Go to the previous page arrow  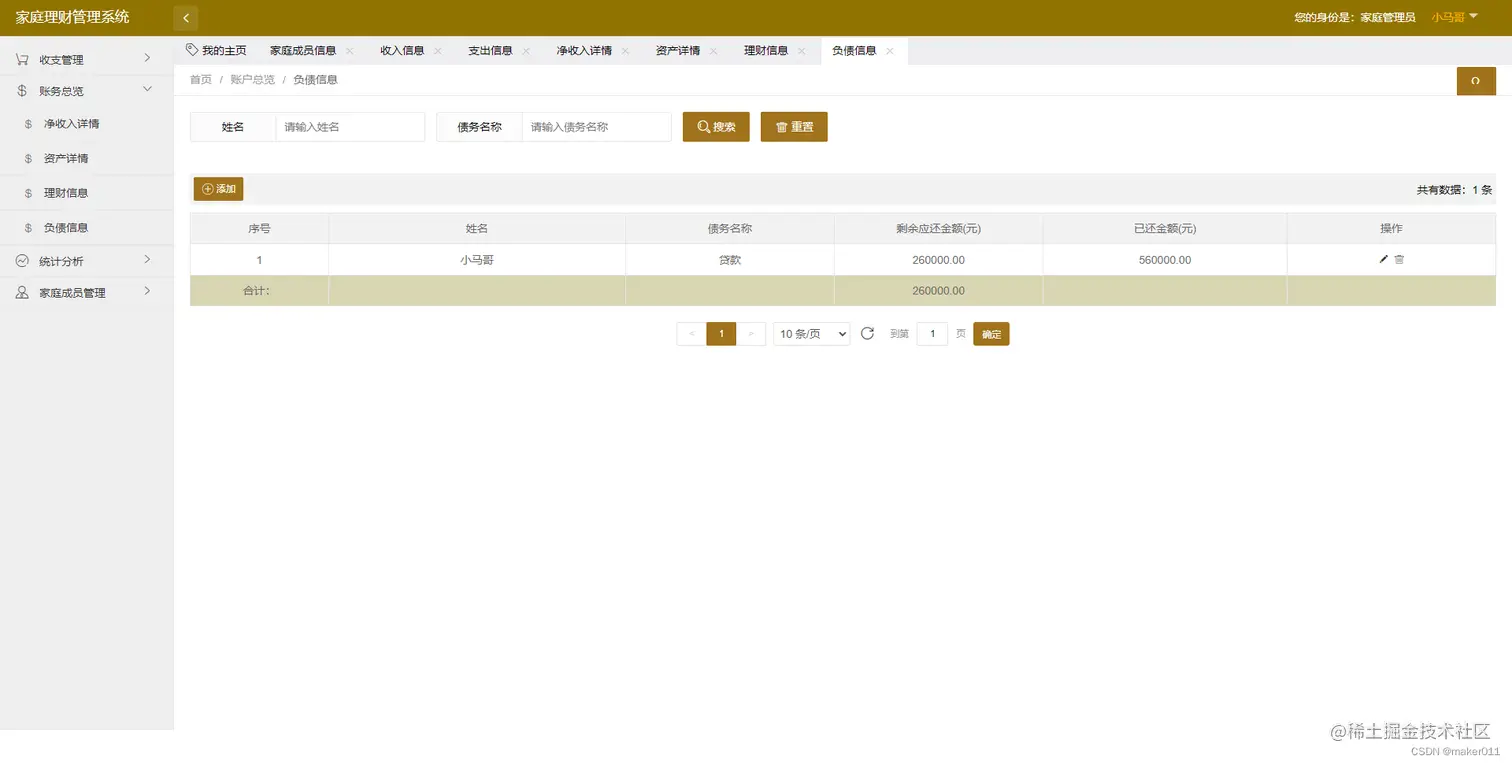(691, 334)
